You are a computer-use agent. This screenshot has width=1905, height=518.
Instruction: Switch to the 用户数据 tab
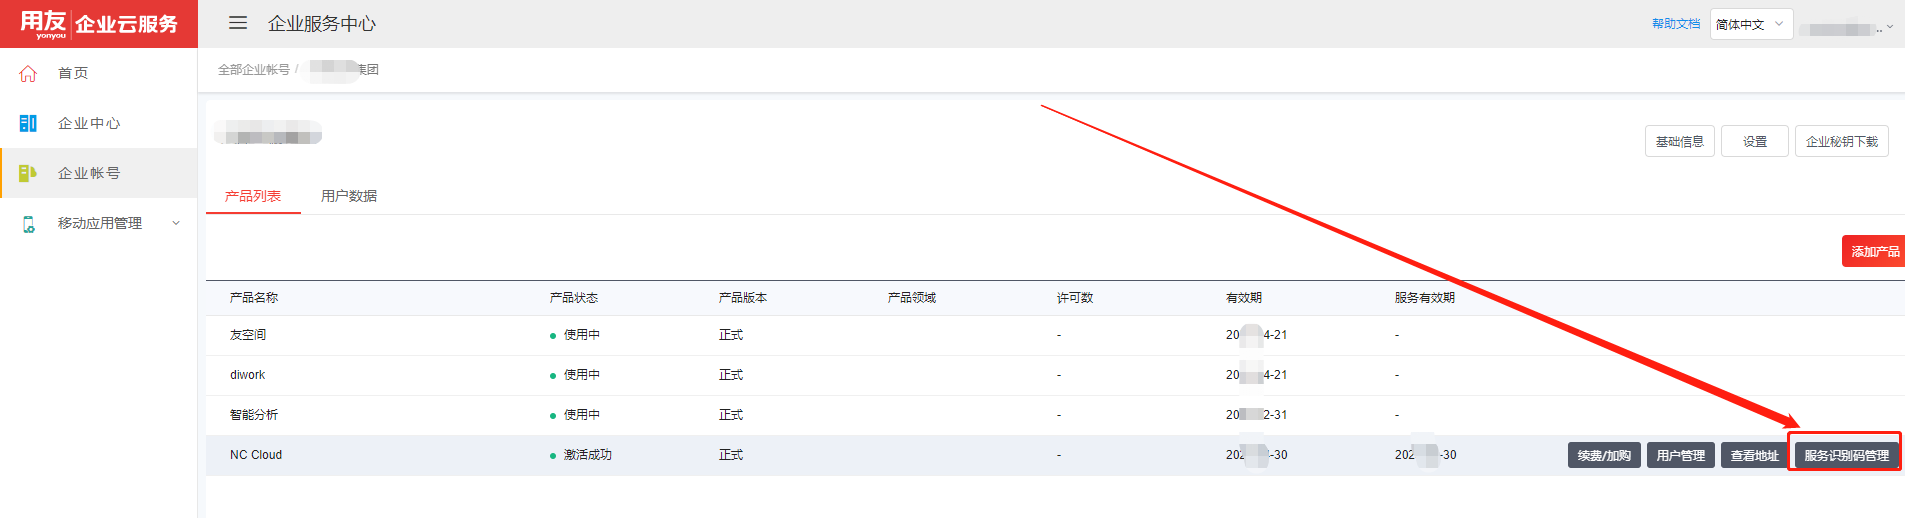pos(349,196)
